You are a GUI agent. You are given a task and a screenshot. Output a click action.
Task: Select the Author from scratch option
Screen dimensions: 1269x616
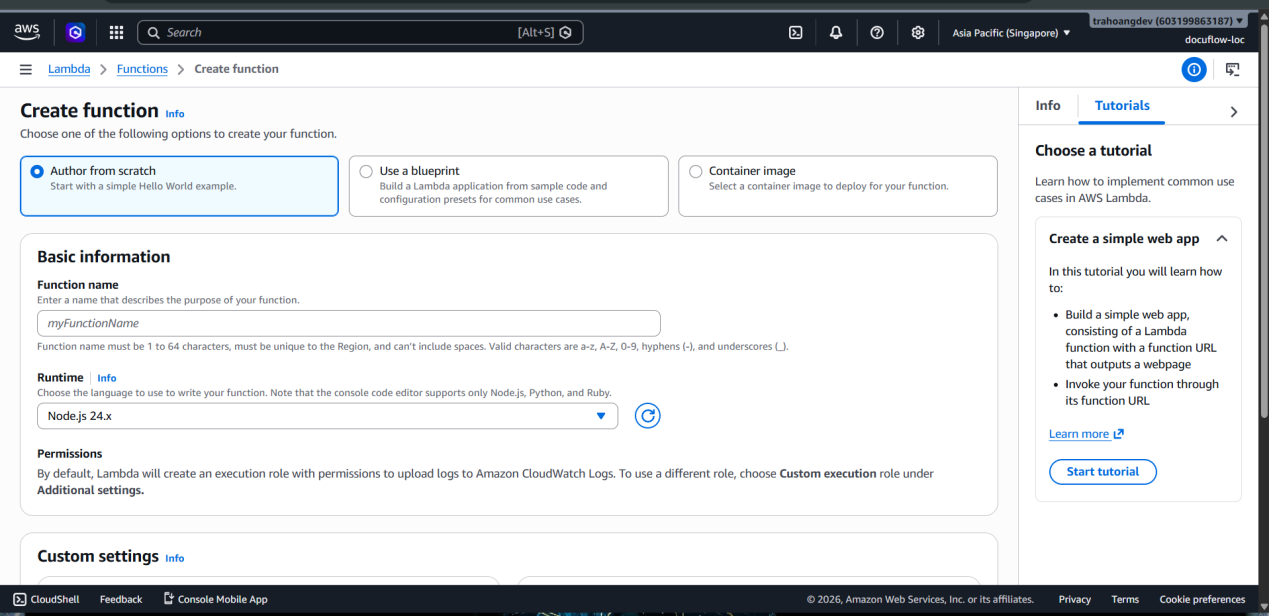pos(179,186)
